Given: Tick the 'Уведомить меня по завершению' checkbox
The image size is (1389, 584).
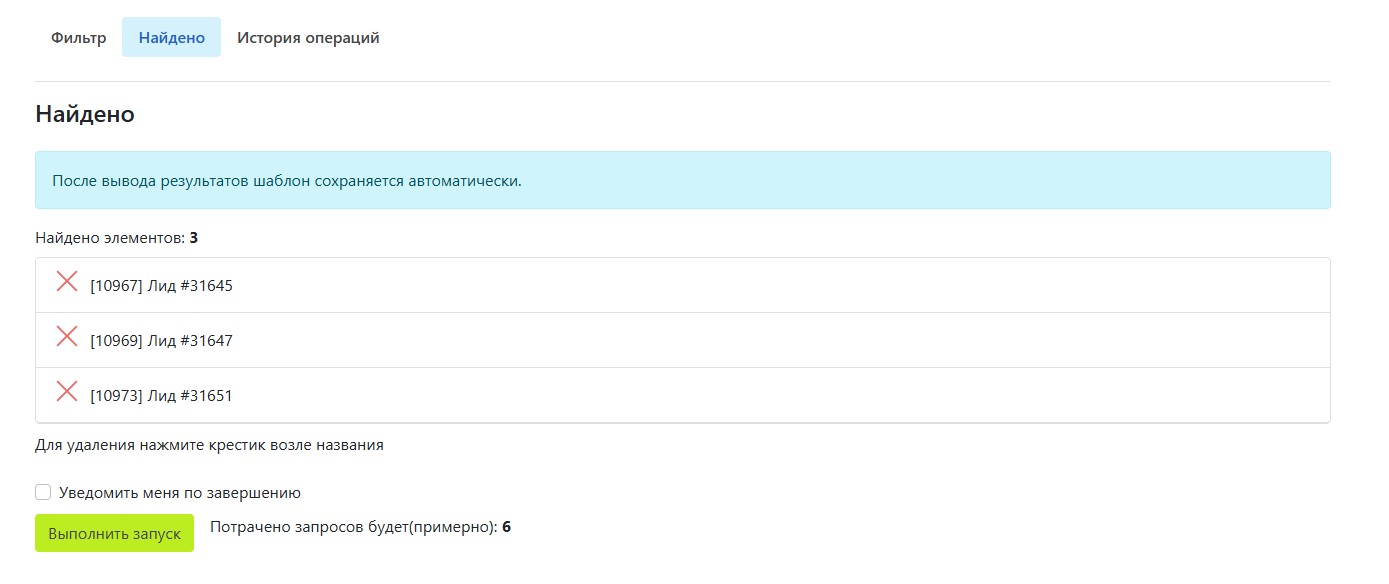Looking at the screenshot, I should pyautogui.click(x=43, y=492).
